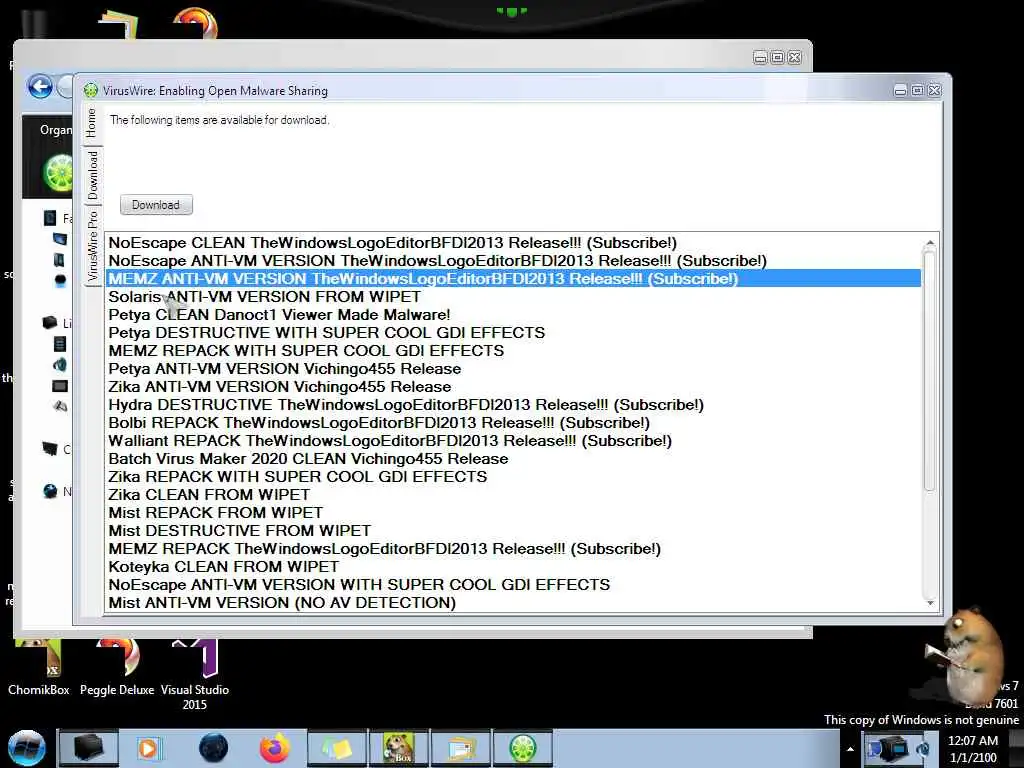This screenshot has height=768, width=1024.
Task: Select "Mist DESTRUCTIVE FROM WIPET" row
Action: (513, 530)
